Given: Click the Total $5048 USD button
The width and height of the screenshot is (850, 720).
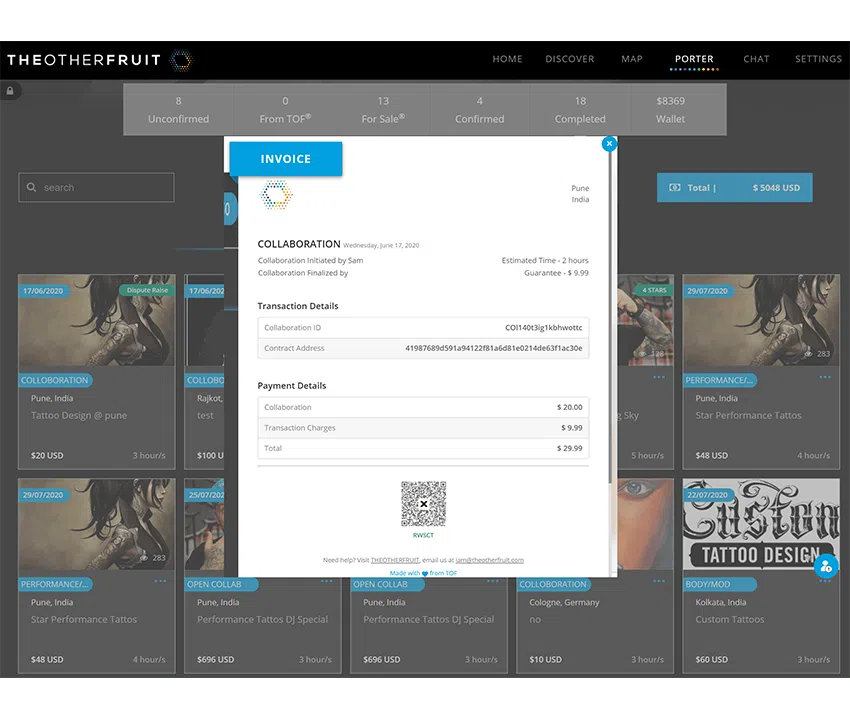Looking at the screenshot, I should point(735,188).
